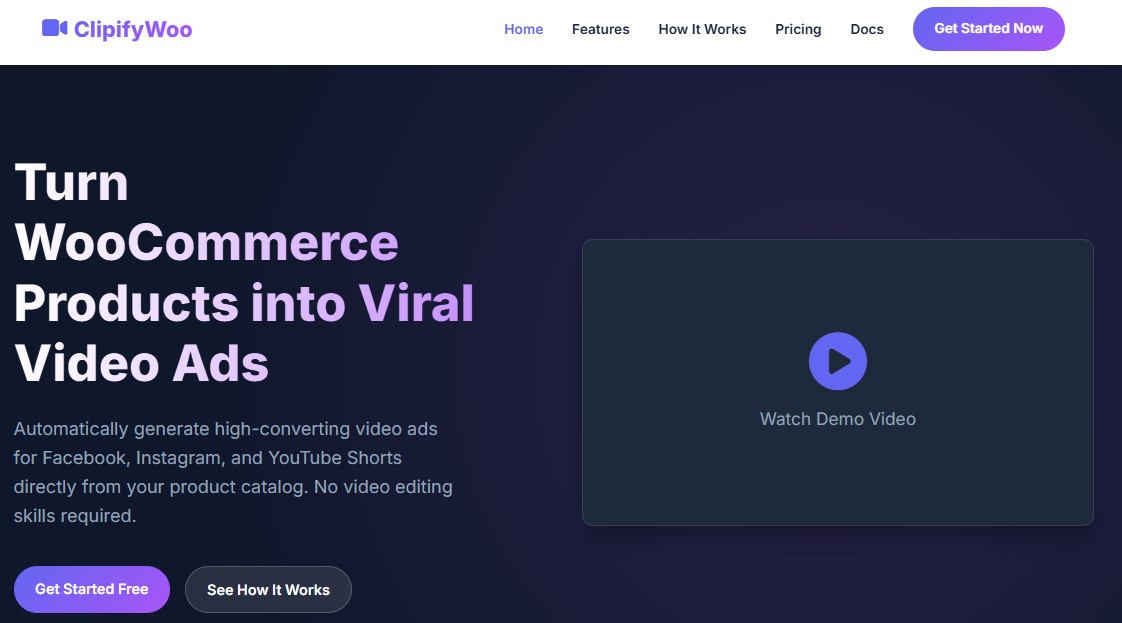This screenshot has height=623, width=1122.
Task: Click the purple word Viral in the headline
Action: point(415,303)
